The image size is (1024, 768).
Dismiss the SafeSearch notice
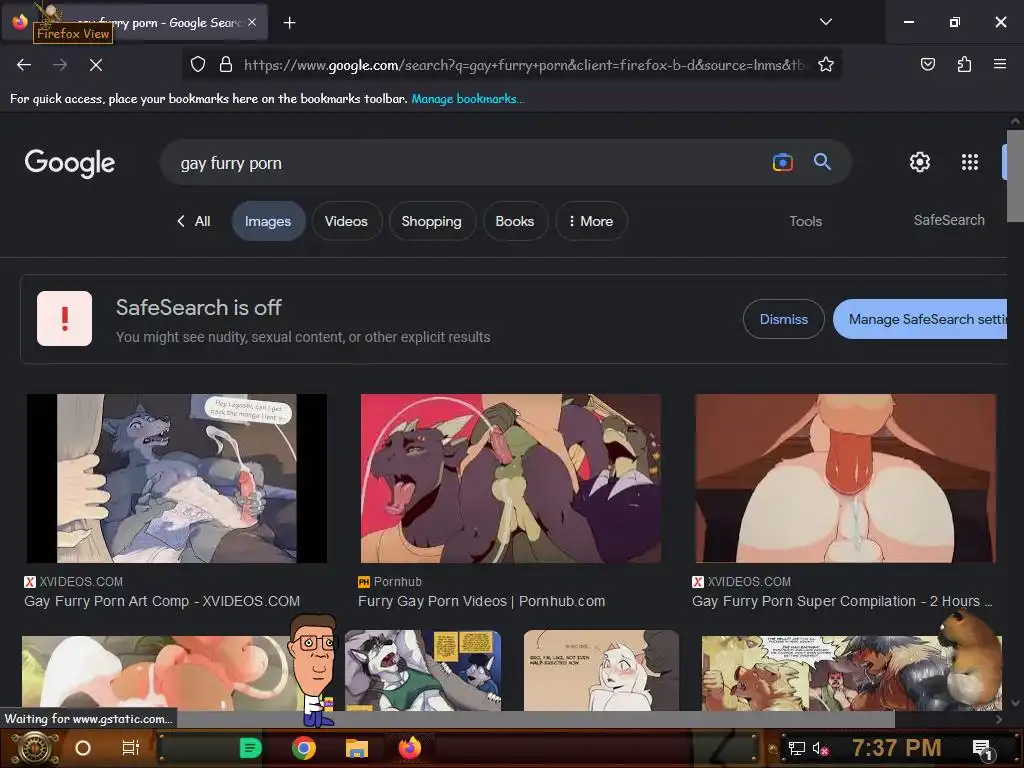783,319
